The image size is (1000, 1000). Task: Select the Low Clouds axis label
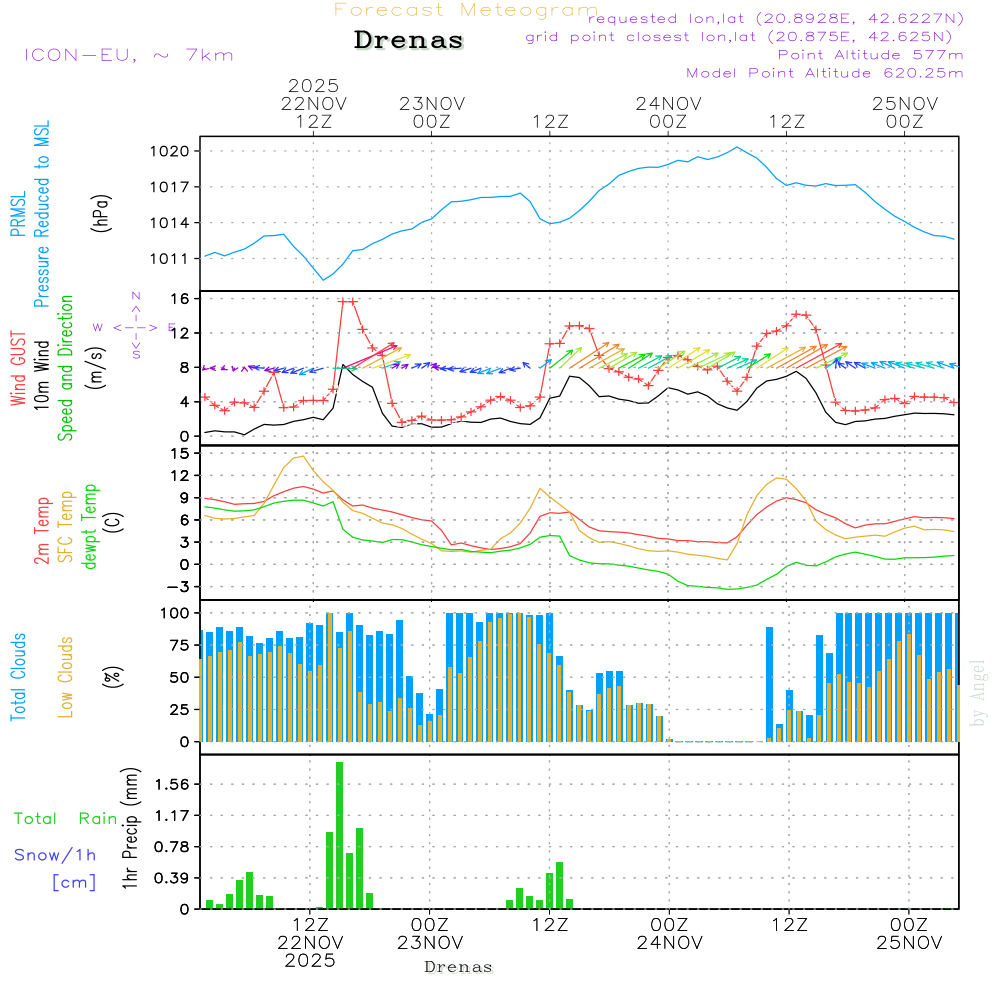[x=66, y=677]
